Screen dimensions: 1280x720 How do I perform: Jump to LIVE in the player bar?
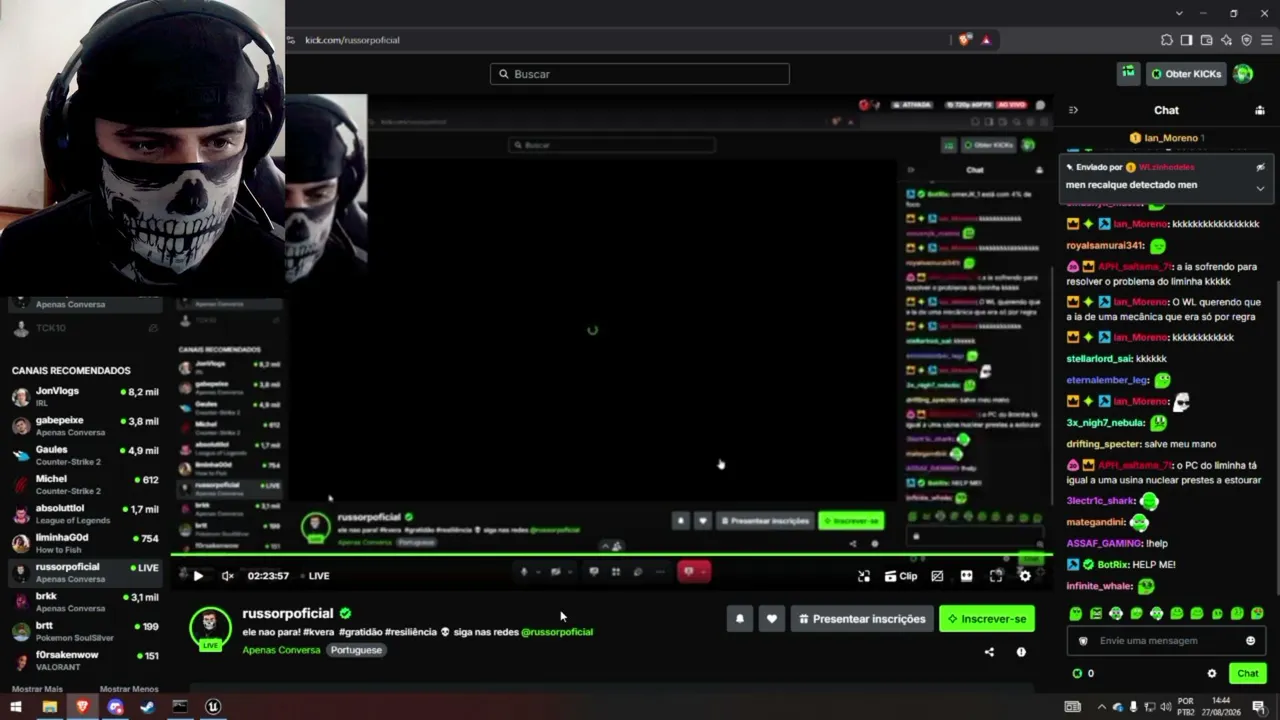tap(319, 576)
